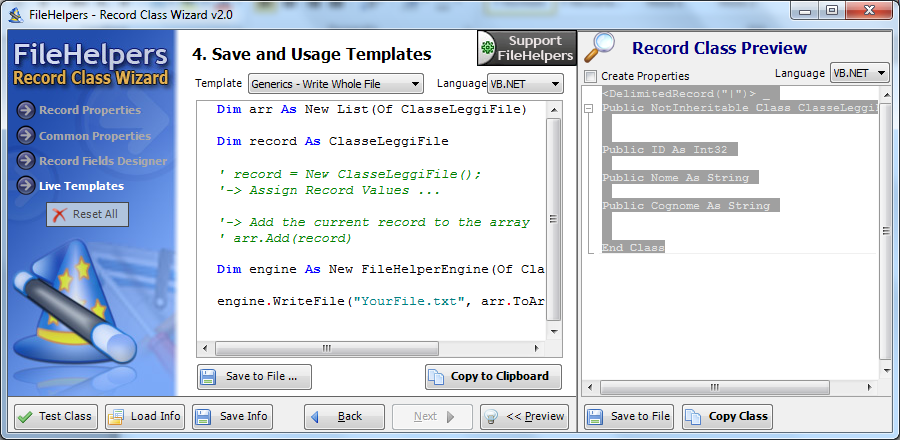Click the FileHelpers app icon in title bar
Image resolution: width=900 pixels, height=440 pixels.
(17, 14)
